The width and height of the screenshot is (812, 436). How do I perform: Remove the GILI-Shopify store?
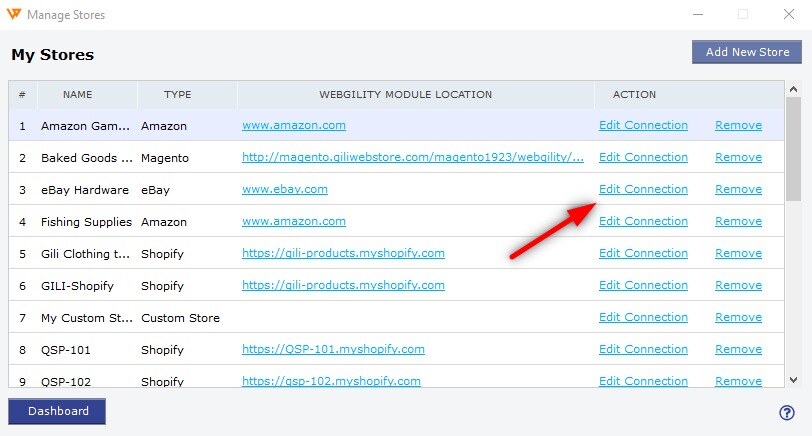[x=738, y=285]
